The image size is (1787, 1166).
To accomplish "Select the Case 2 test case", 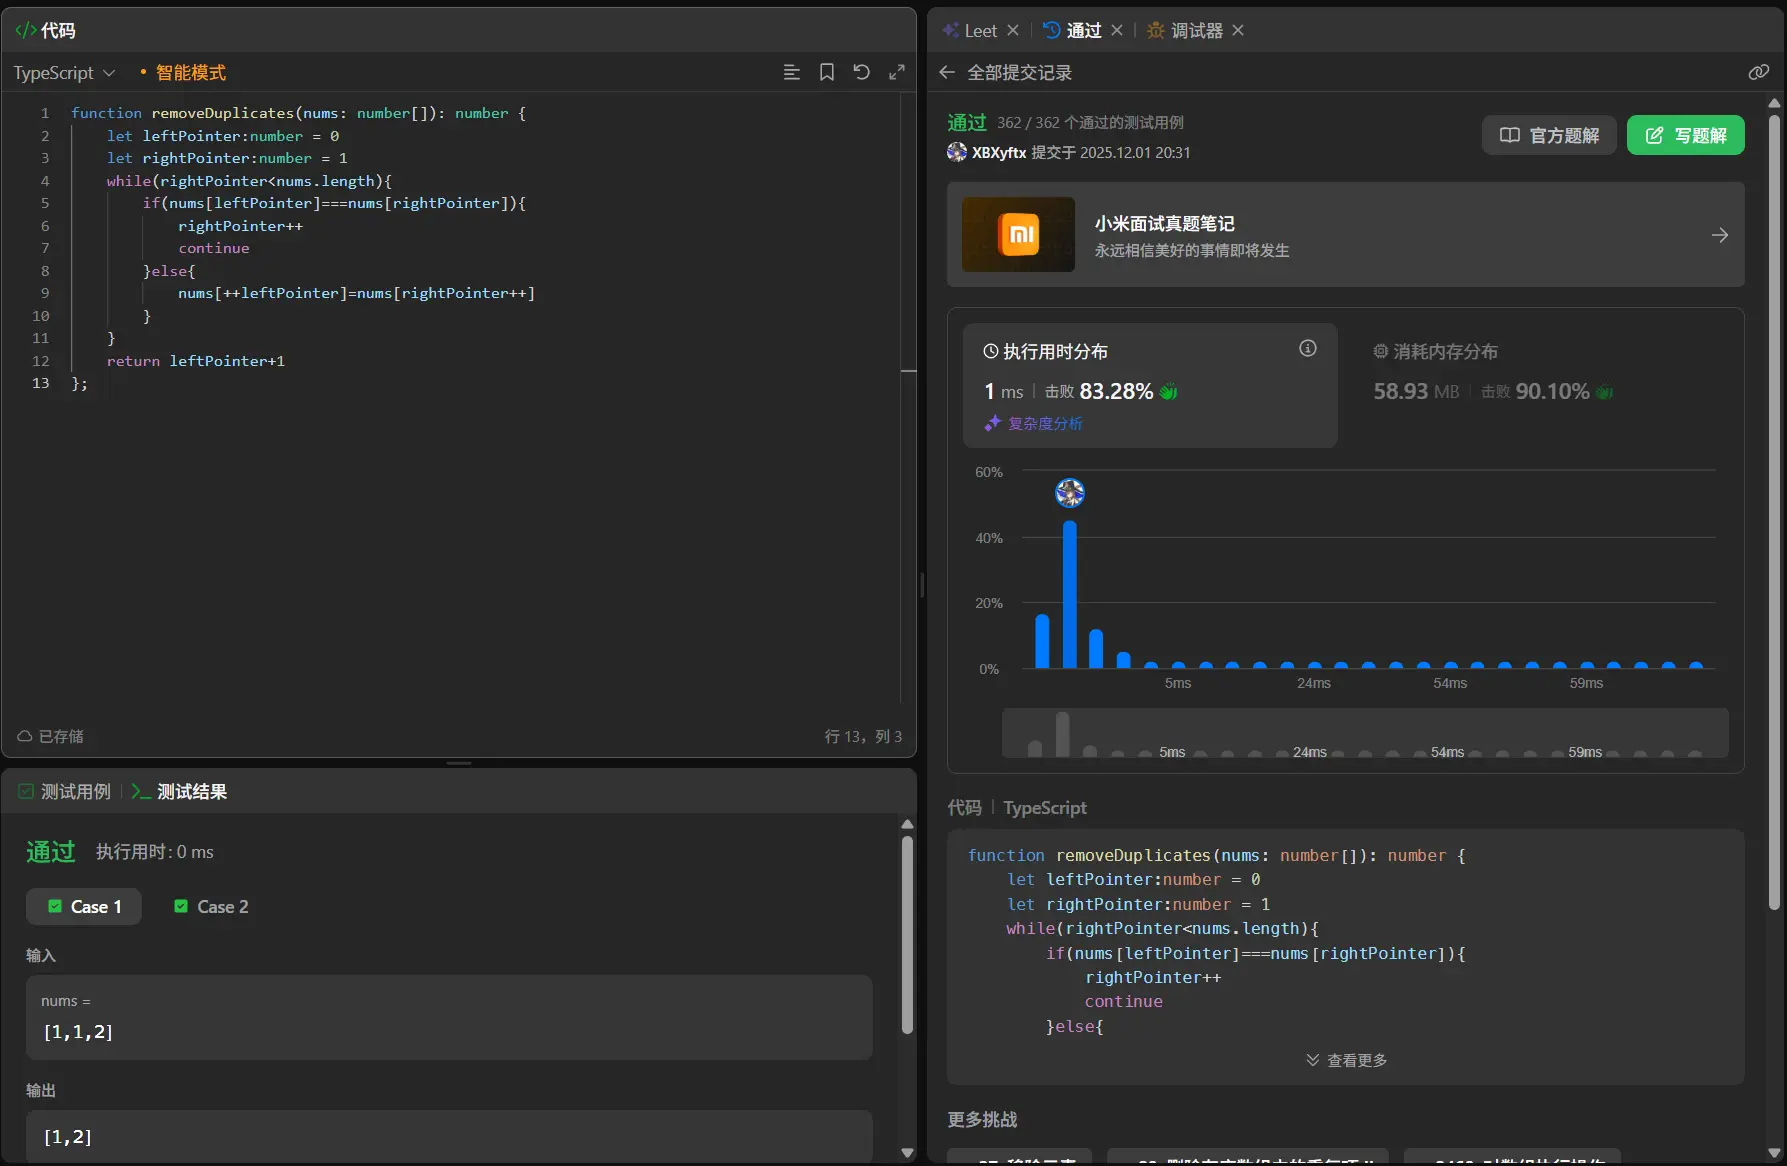I will point(211,906).
